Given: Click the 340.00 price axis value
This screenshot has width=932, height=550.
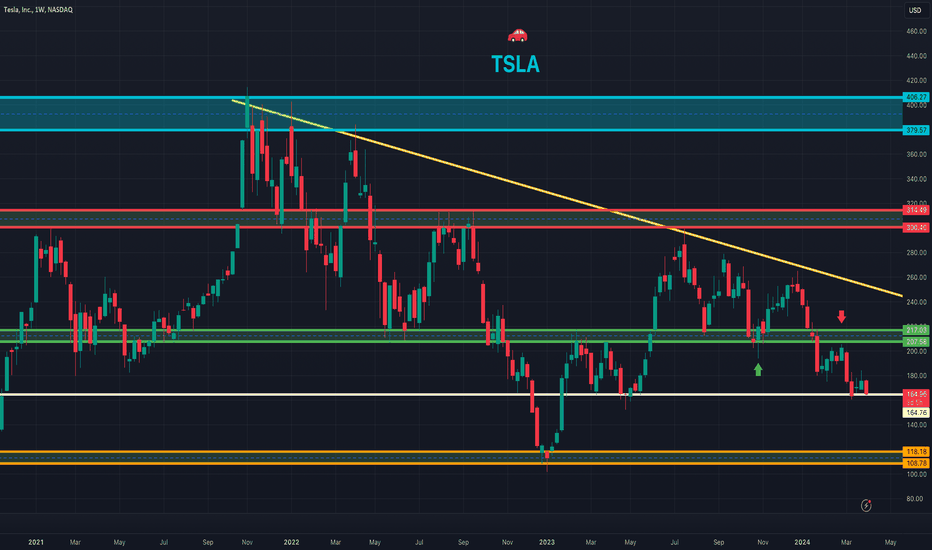Looking at the screenshot, I should 916,178.
